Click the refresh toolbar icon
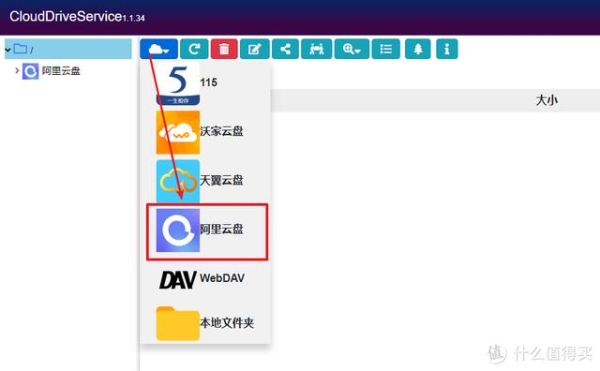 [x=194, y=49]
